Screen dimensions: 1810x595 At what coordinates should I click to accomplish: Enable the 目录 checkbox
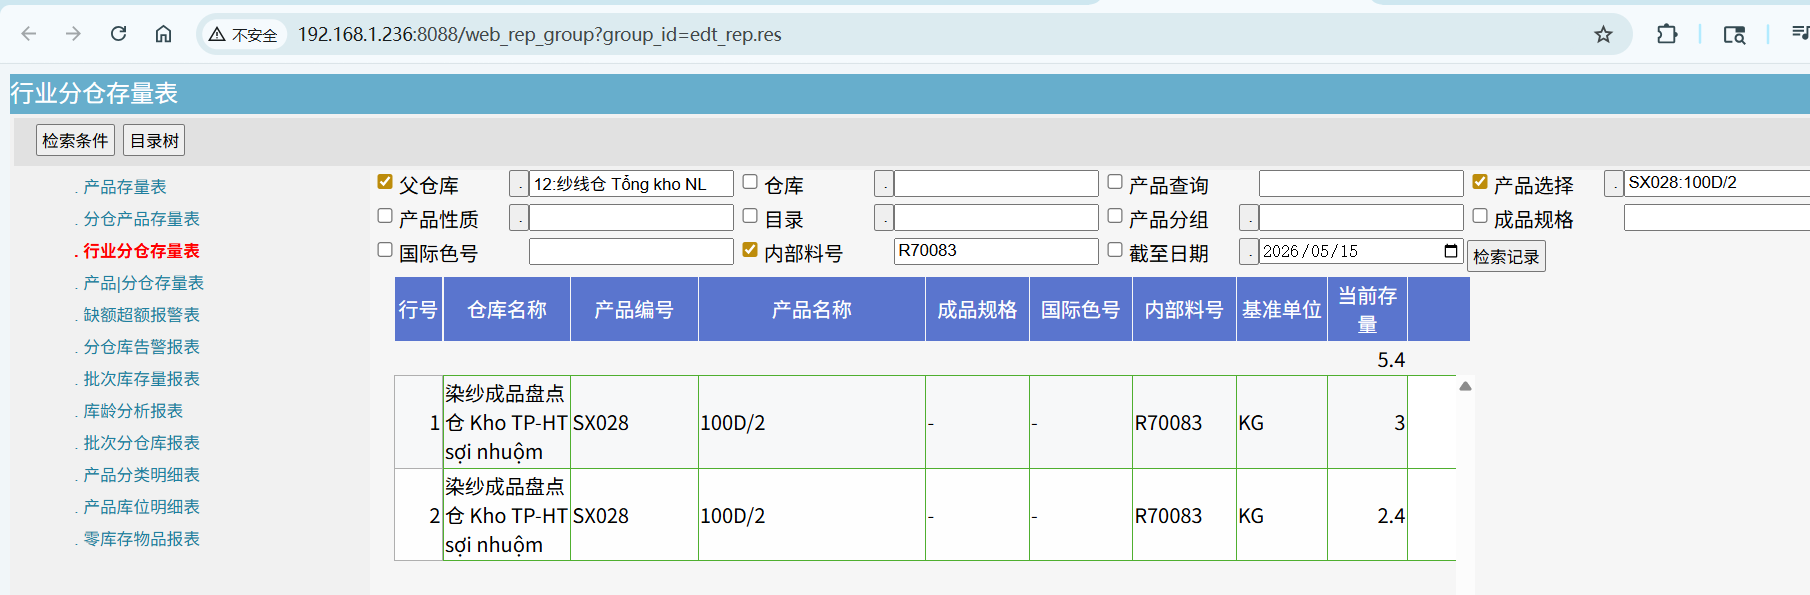750,216
